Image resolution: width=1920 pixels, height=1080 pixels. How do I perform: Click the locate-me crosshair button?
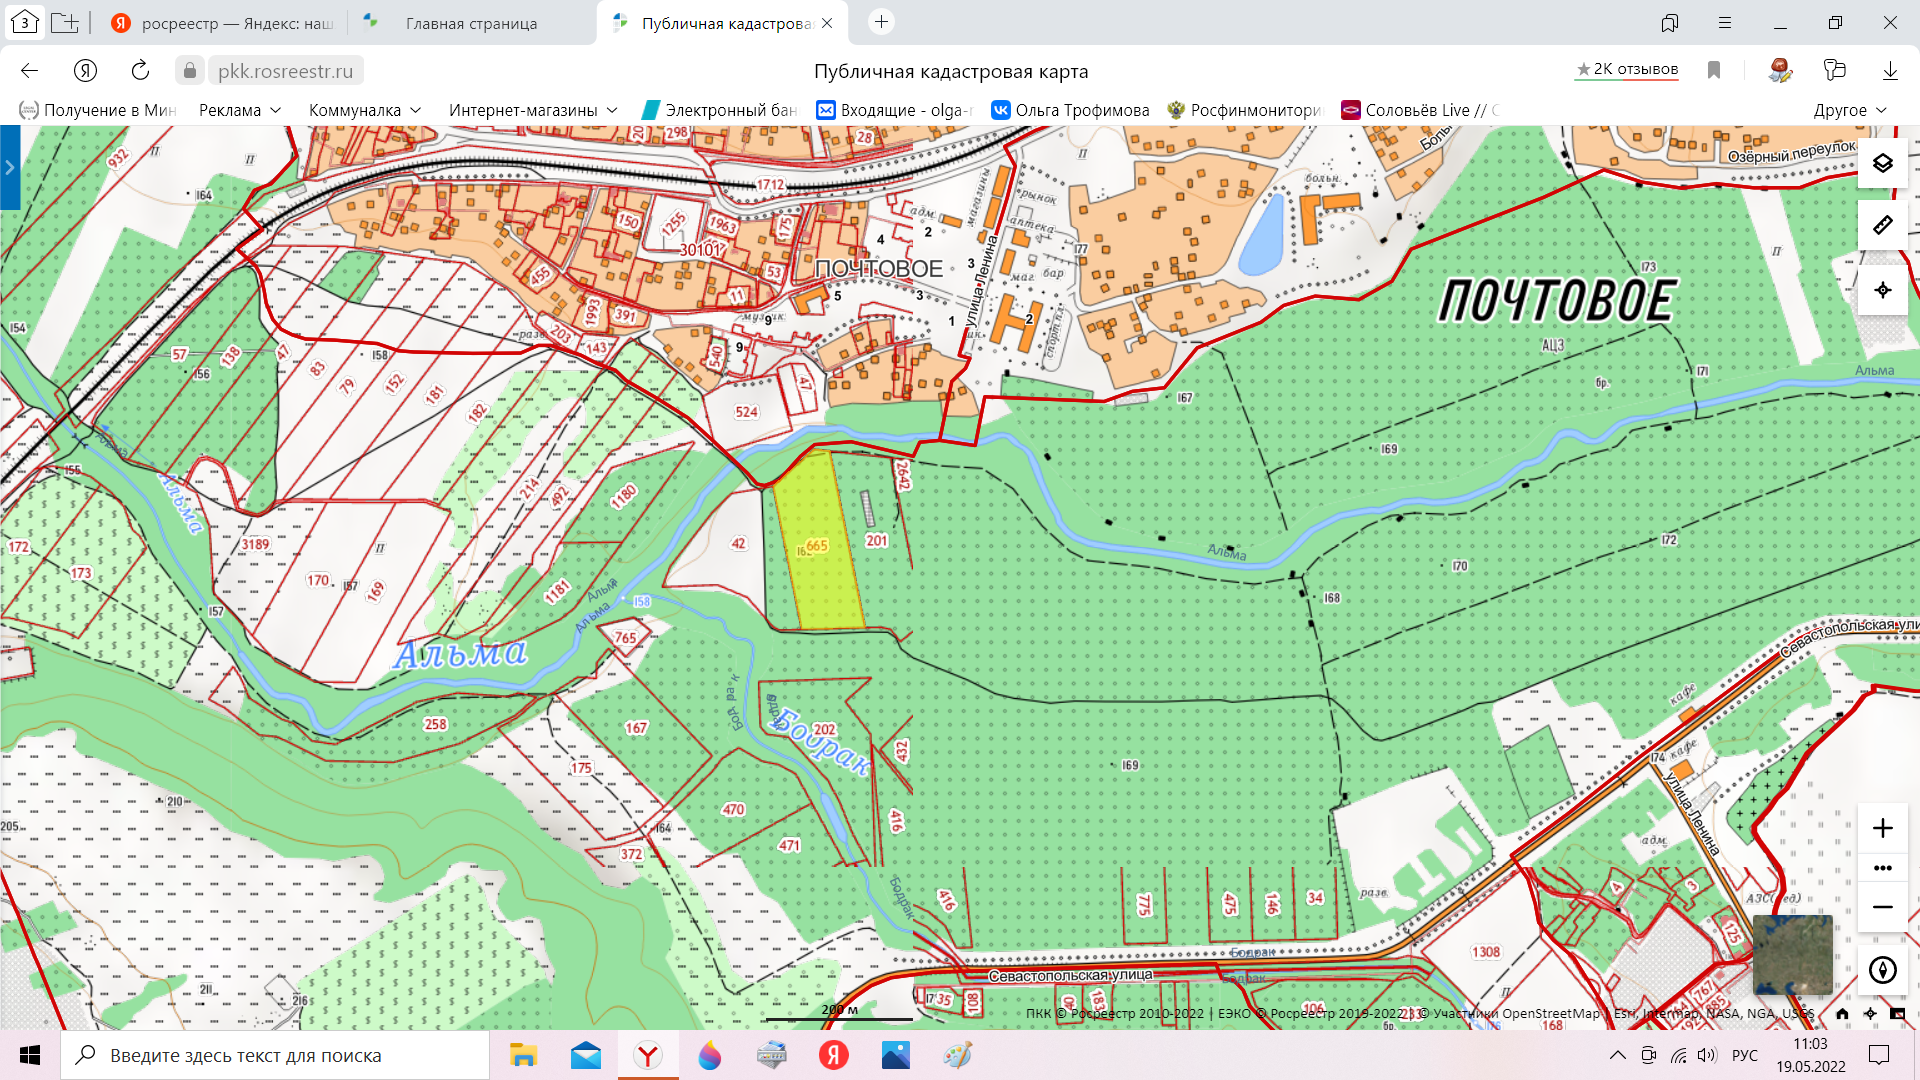point(1882,290)
